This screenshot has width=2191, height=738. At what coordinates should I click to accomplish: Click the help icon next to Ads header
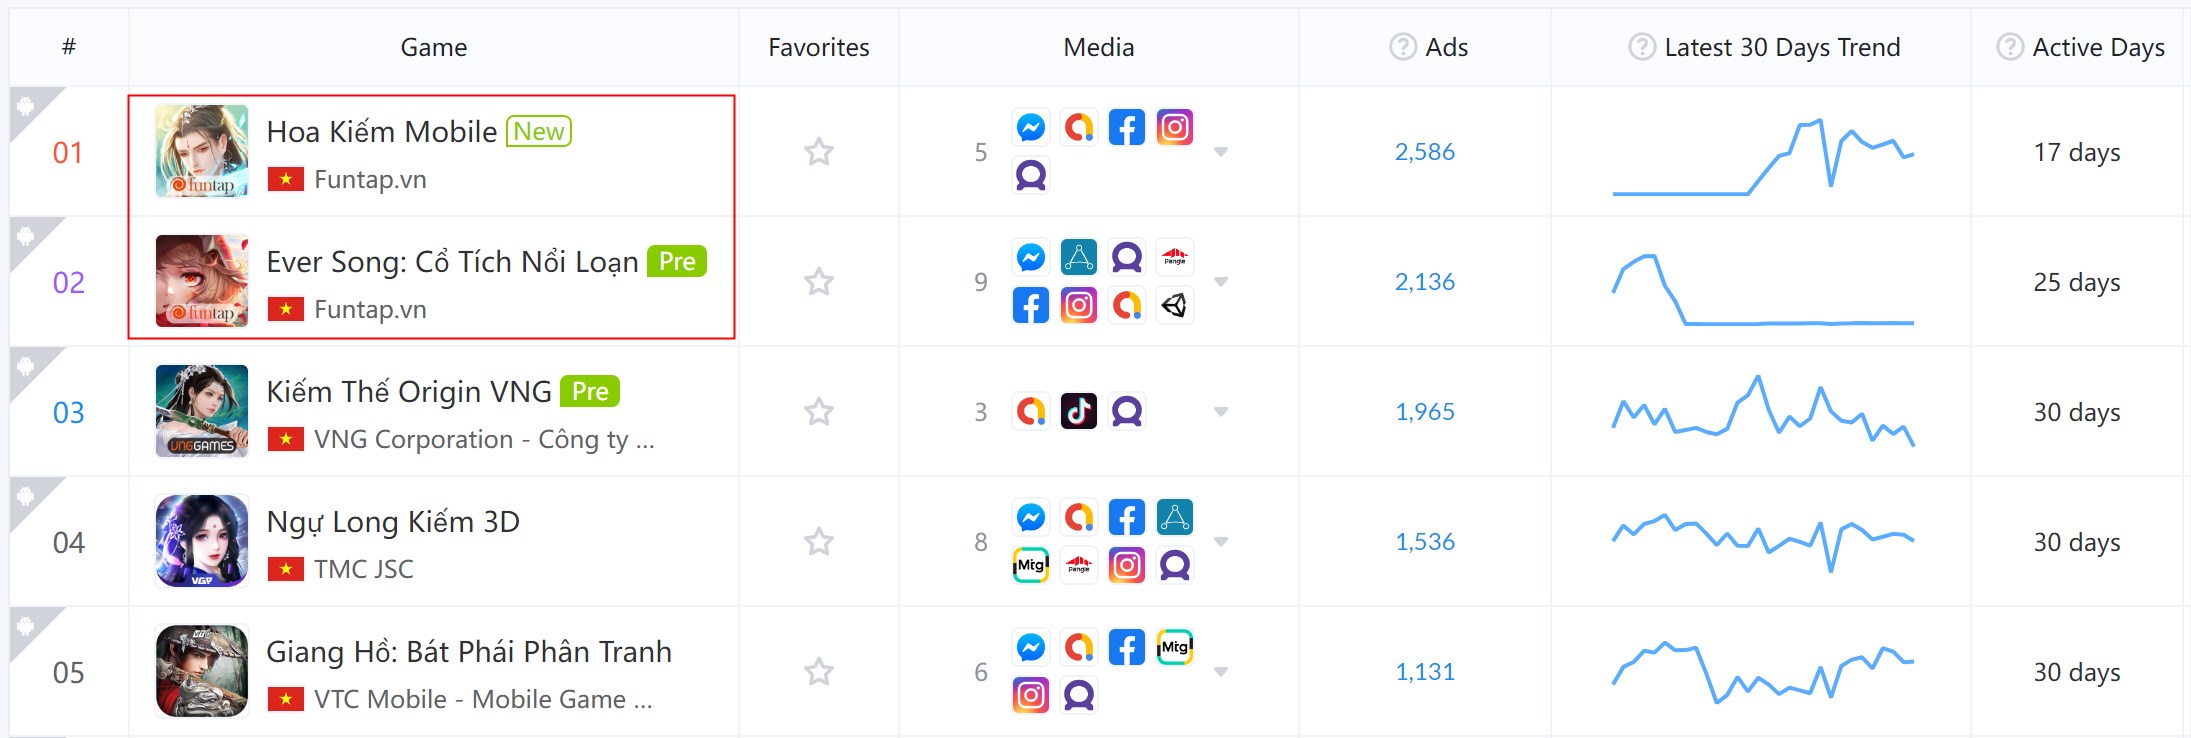[x=1403, y=47]
